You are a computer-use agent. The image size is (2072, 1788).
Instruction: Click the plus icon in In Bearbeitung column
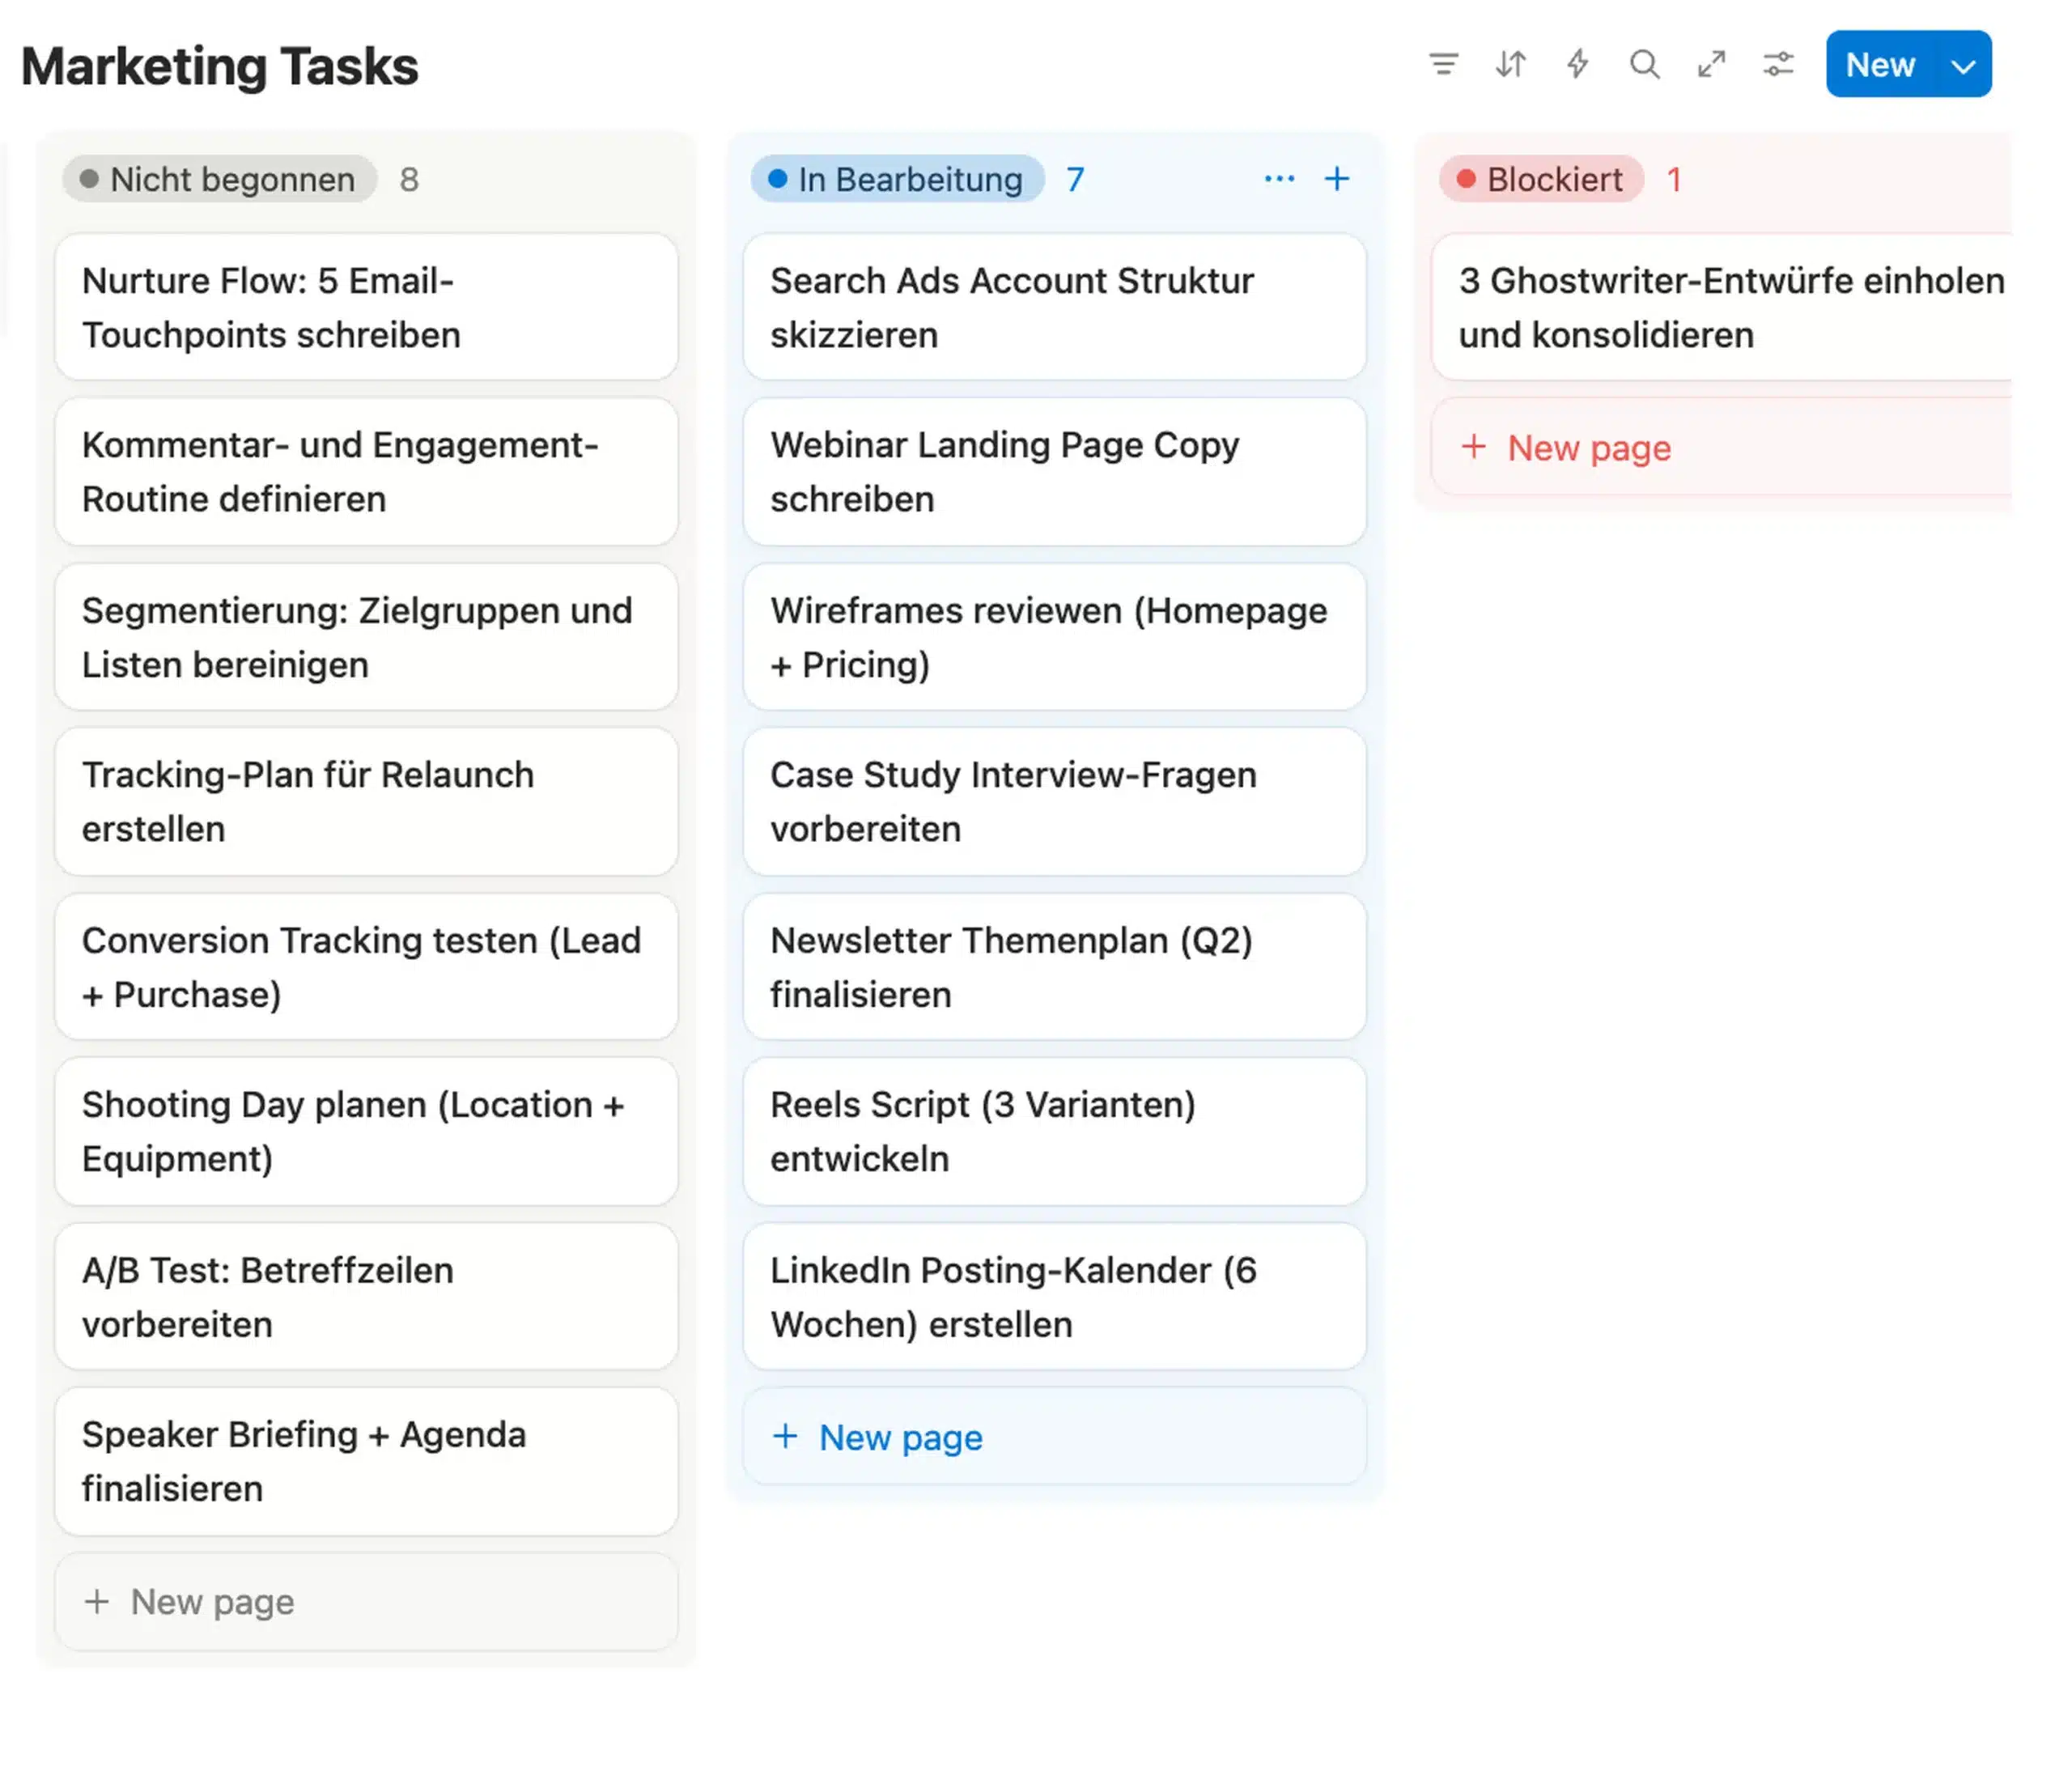[x=1337, y=179]
